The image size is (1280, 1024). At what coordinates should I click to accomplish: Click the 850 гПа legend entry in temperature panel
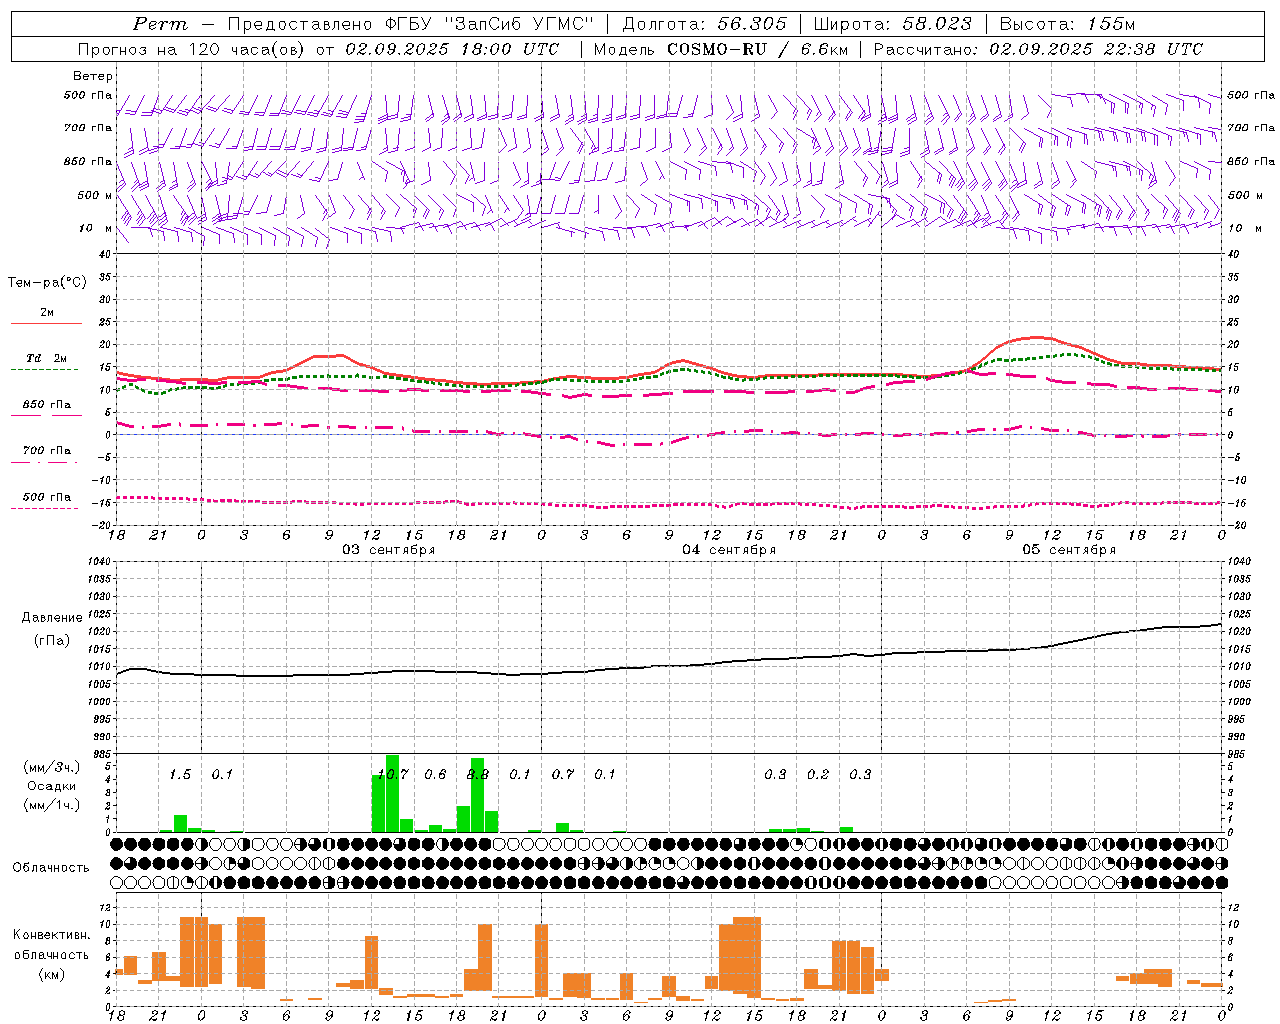(46, 405)
